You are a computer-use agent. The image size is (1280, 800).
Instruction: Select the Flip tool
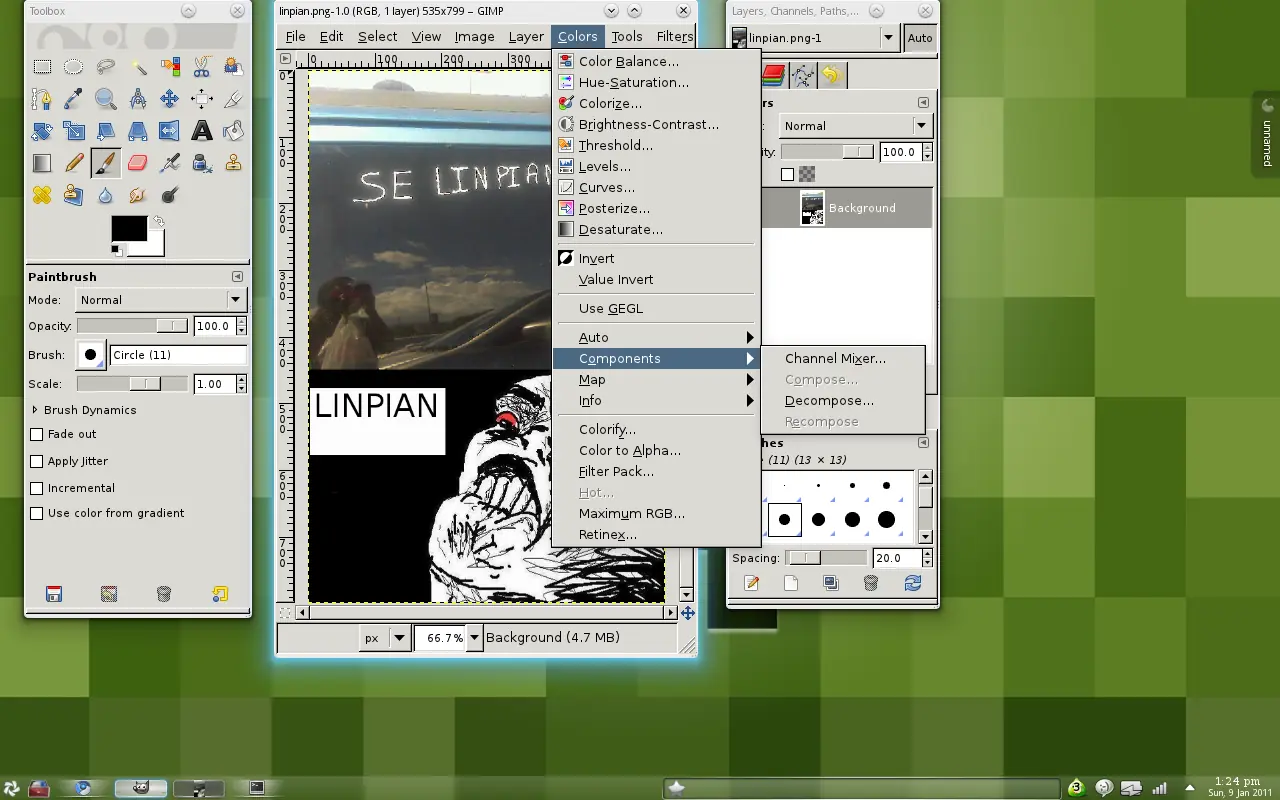(x=170, y=131)
